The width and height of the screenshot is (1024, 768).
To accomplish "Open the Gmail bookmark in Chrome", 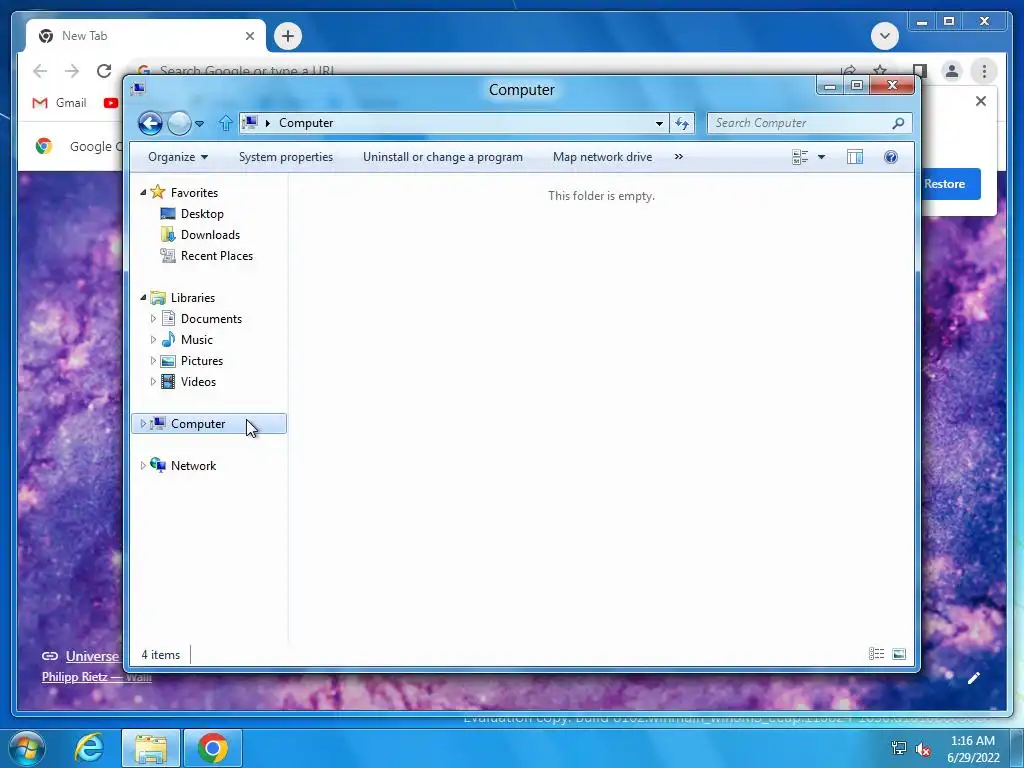I will coord(59,103).
